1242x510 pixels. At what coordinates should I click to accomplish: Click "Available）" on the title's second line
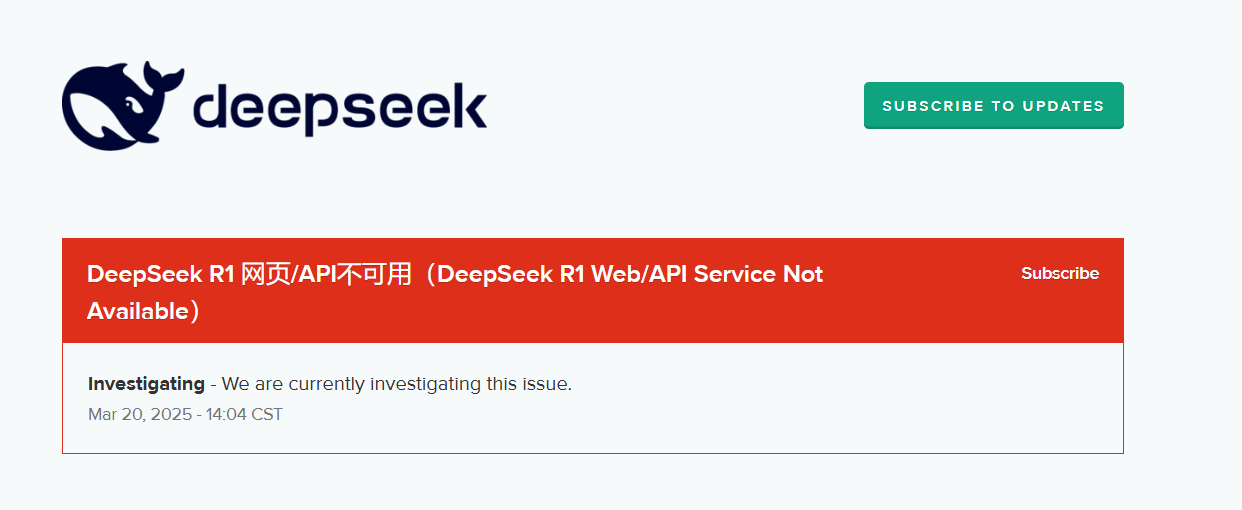(x=144, y=311)
